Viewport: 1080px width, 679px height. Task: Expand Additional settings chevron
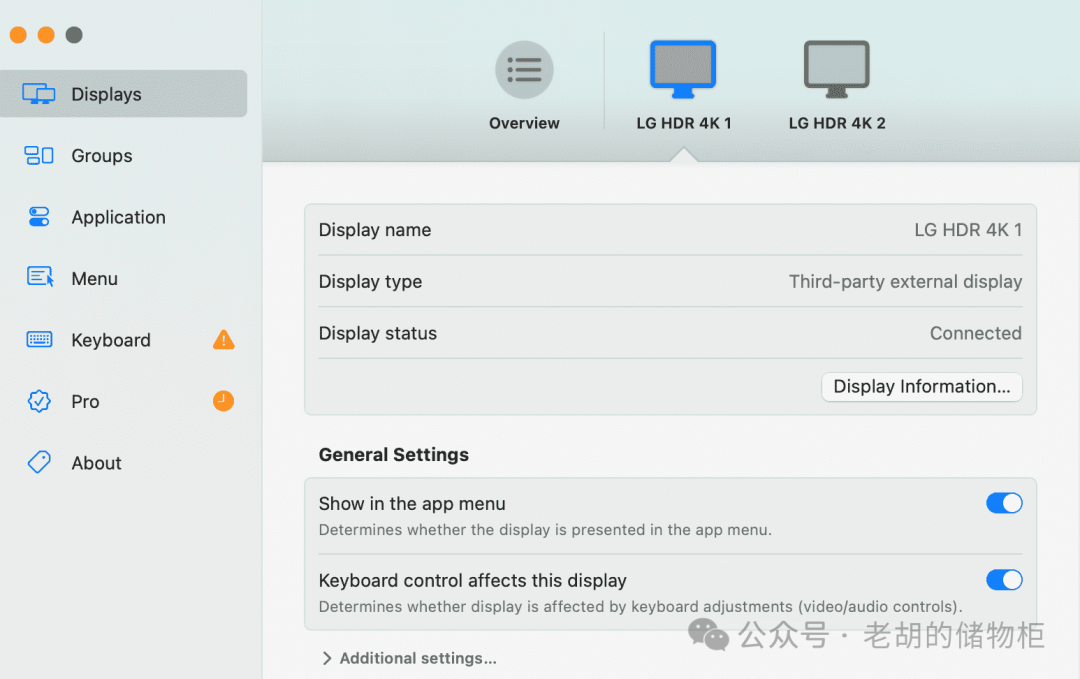(x=326, y=658)
